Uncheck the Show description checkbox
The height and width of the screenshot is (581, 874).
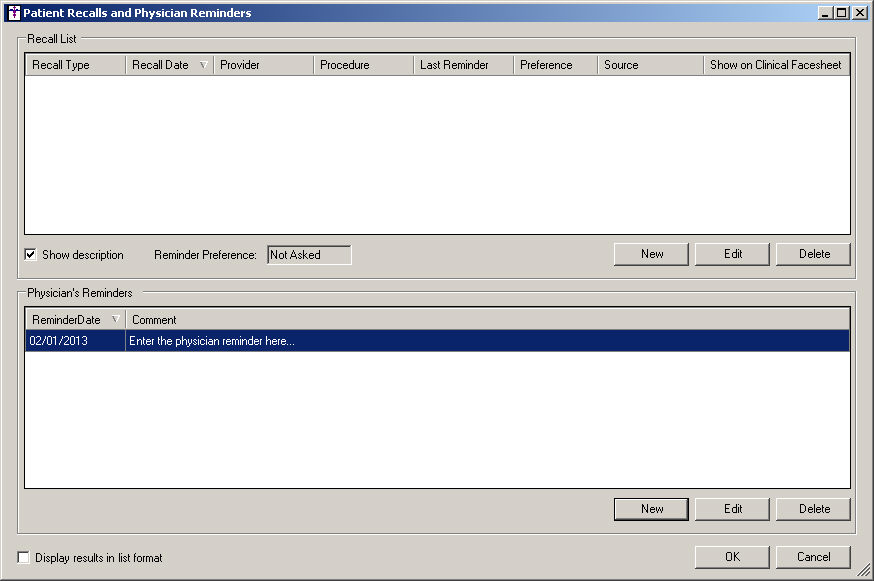(30, 255)
